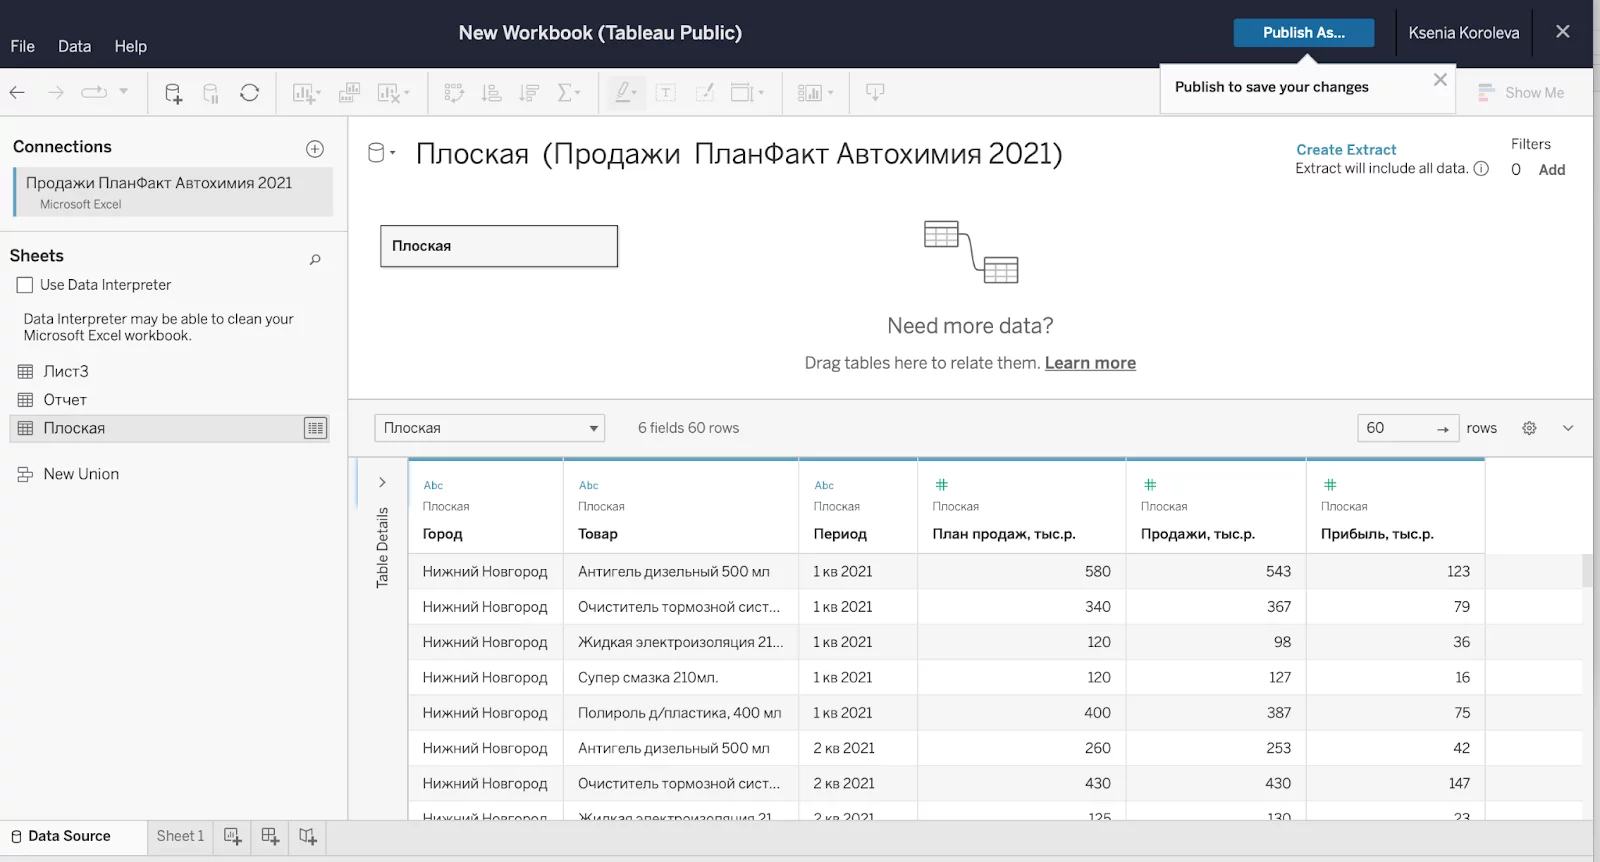Enable Use Data Interpreter checkbox
Screen dimensions: 1600x862
point(25,285)
